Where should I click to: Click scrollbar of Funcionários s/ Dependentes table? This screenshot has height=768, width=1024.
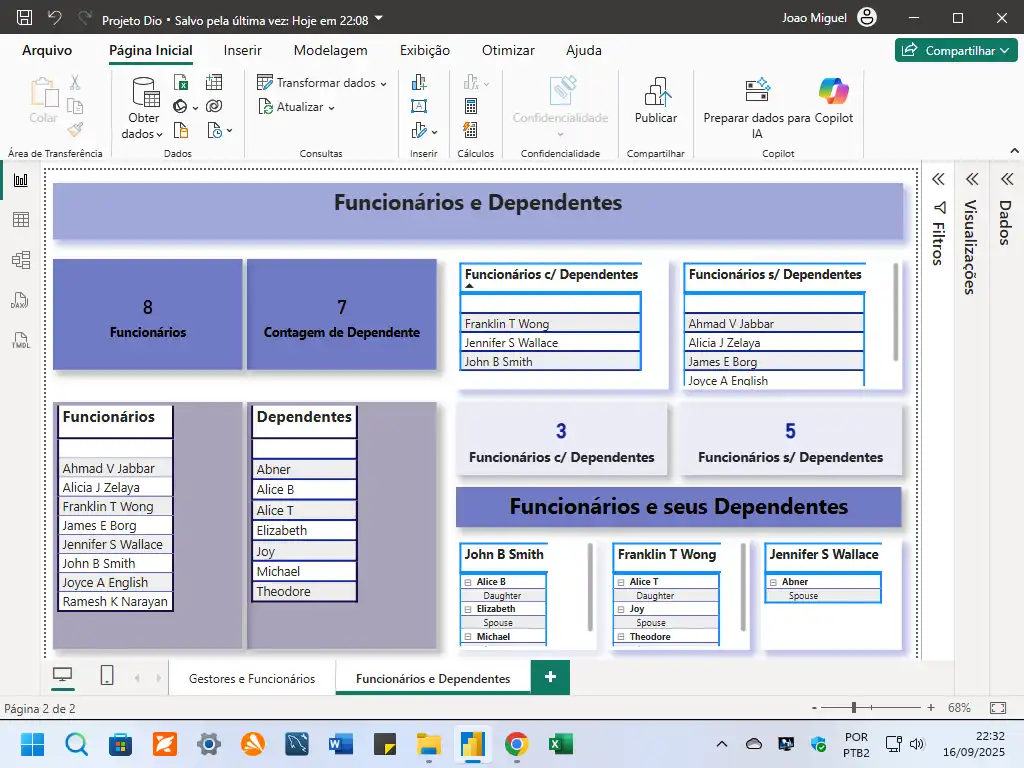pos(895,312)
